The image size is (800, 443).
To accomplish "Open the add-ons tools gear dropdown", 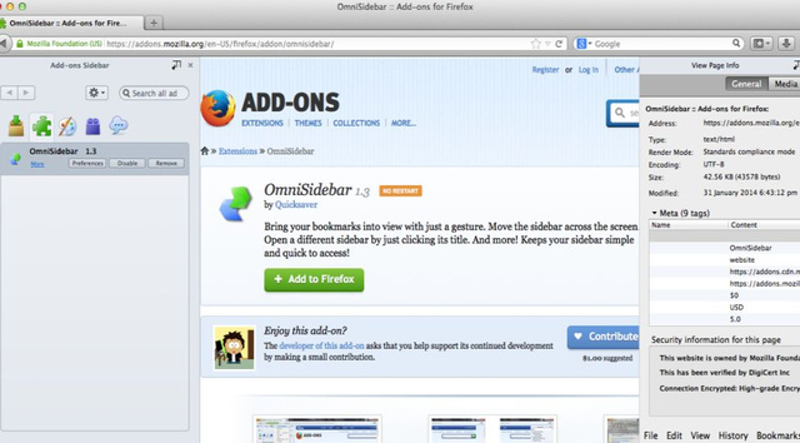I will click(96, 92).
